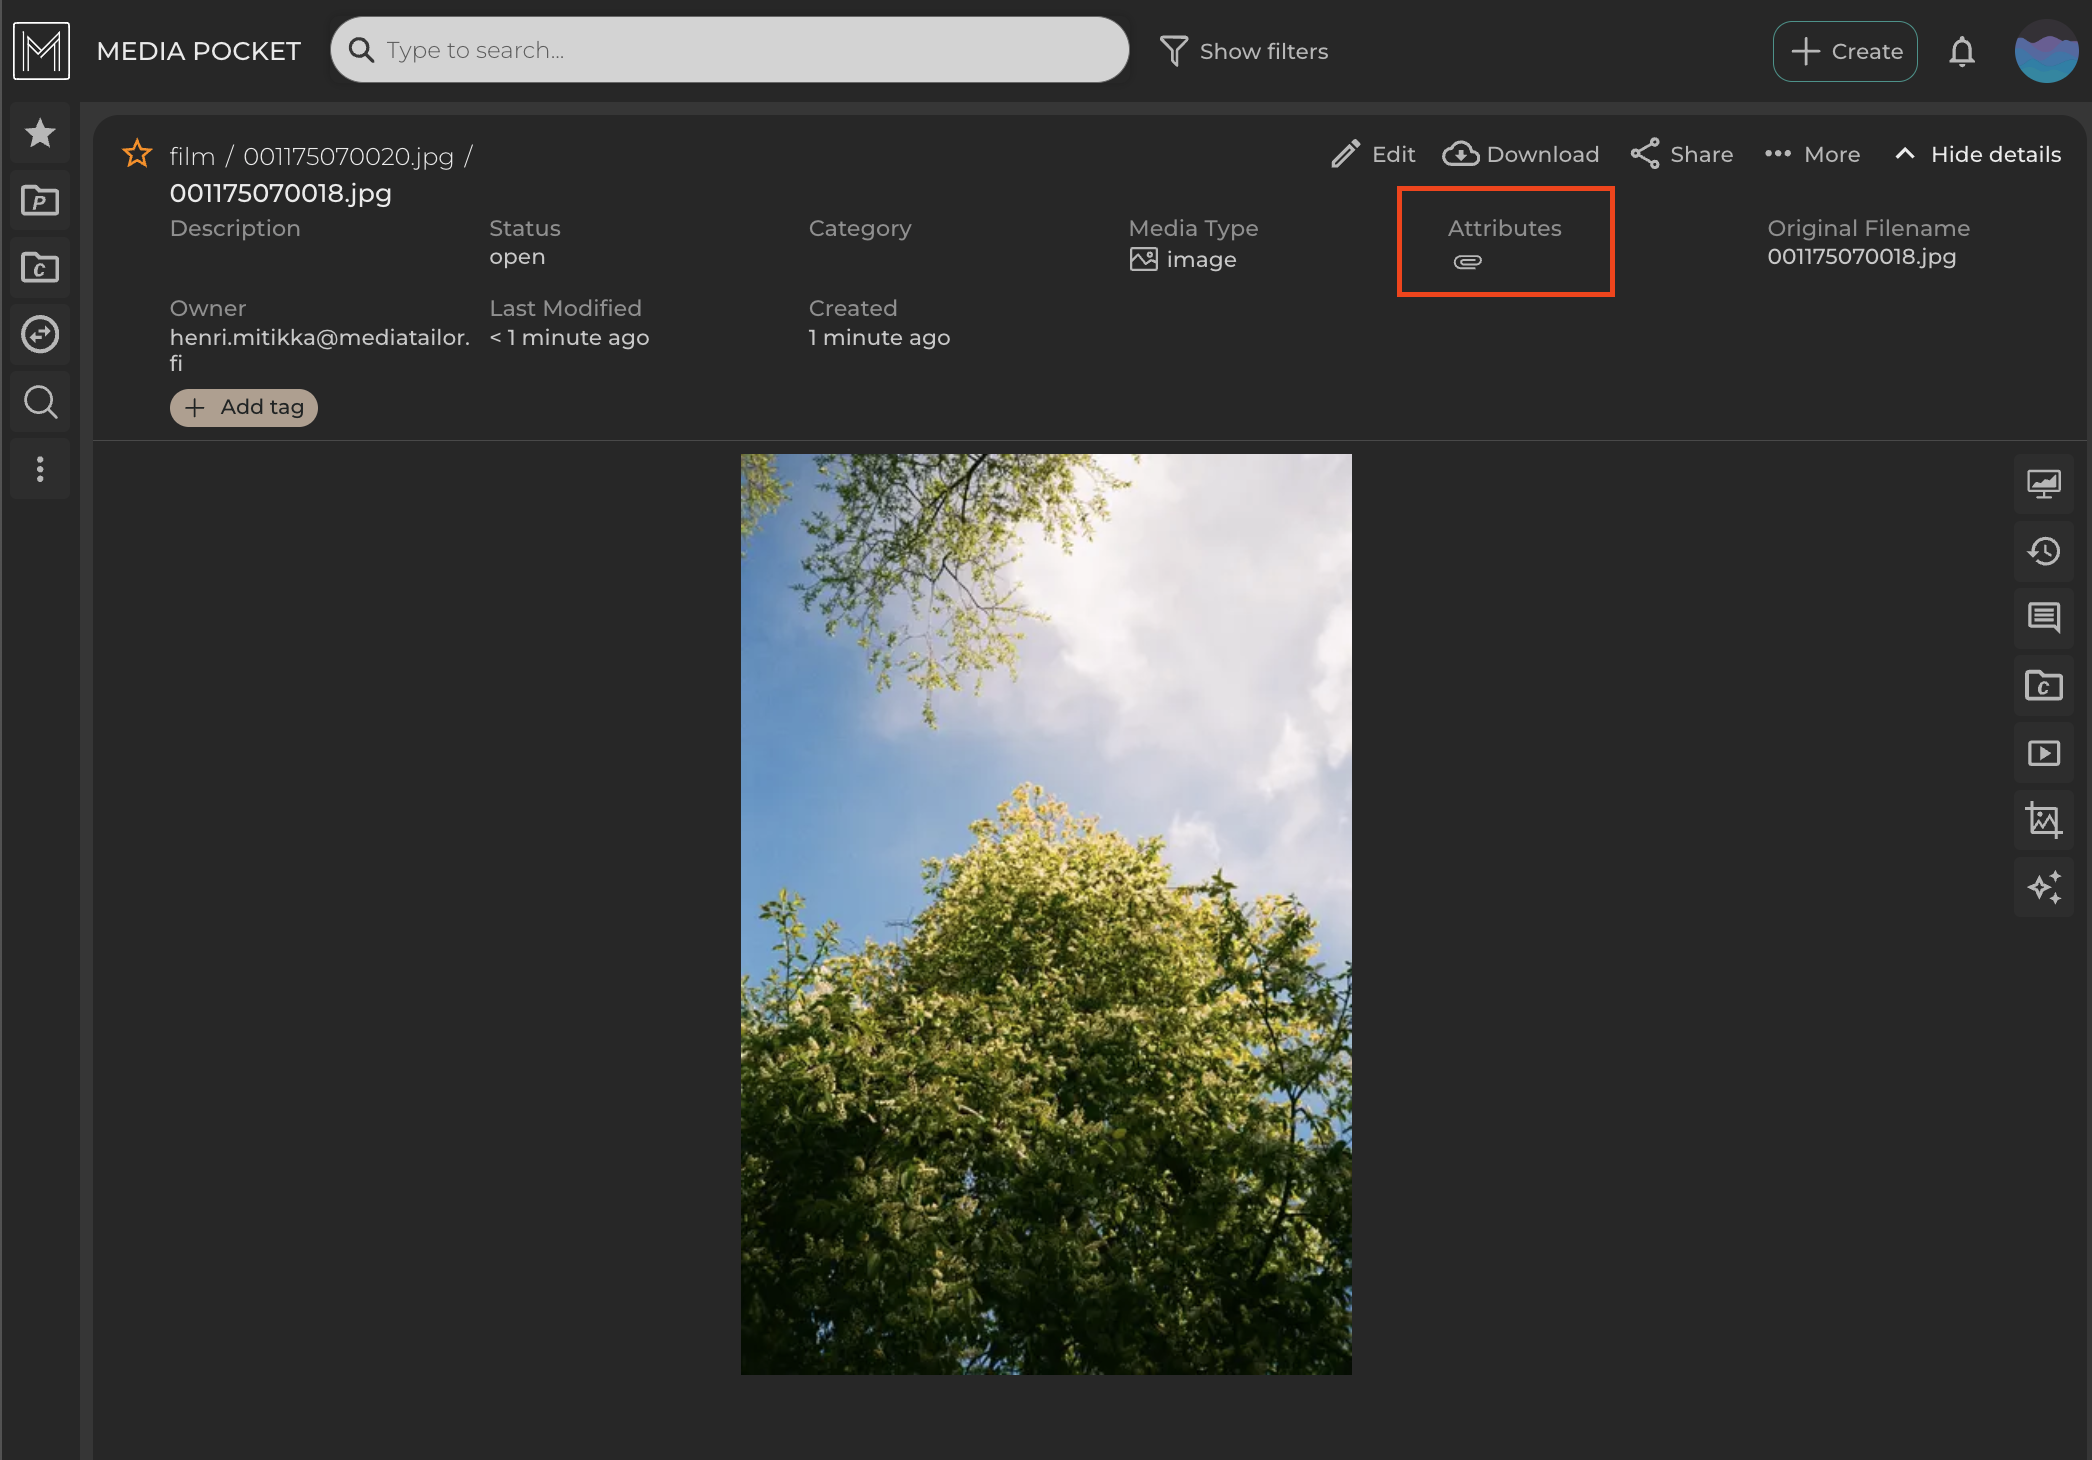
Task: Toggle the favorite star next to file path
Action: click(x=137, y=154)
